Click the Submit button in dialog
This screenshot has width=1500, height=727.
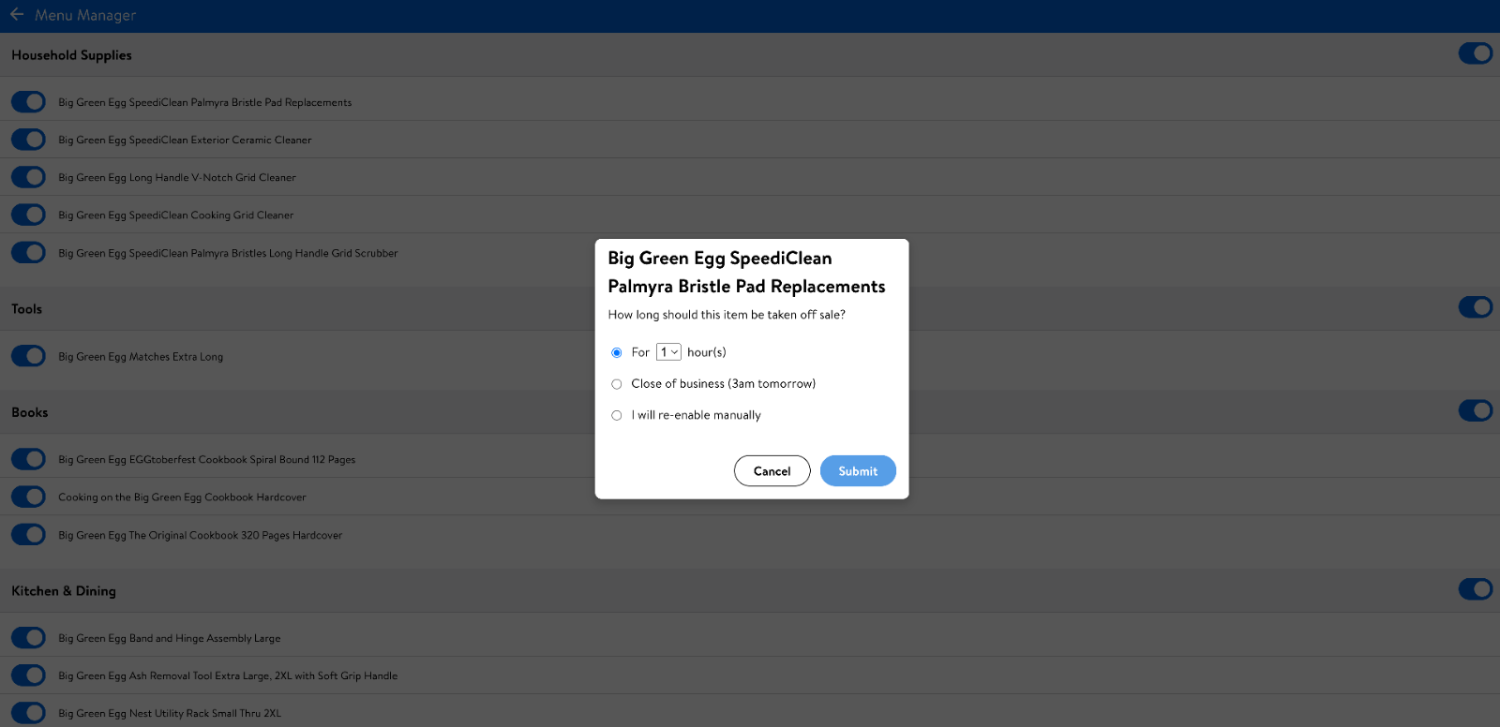858,471
